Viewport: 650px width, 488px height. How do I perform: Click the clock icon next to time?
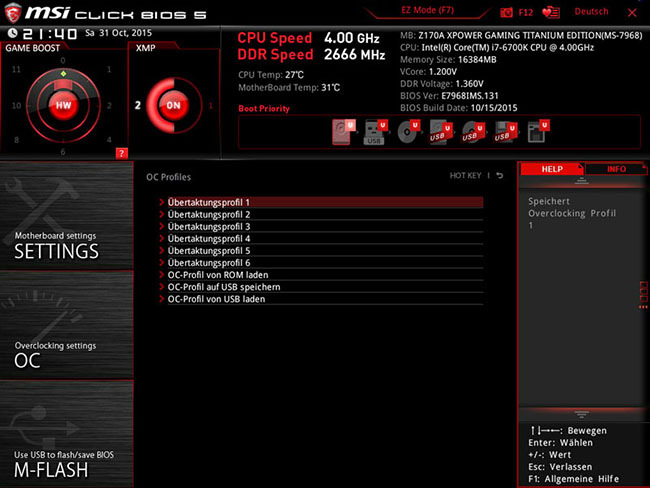coord(12,33)
